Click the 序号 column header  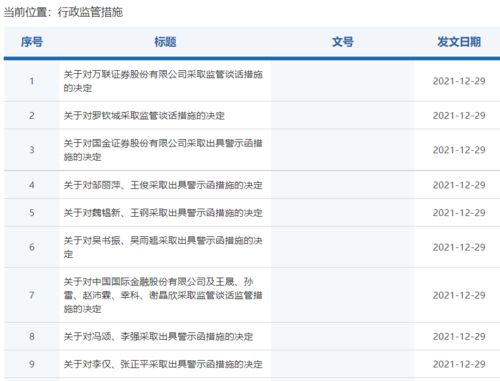pos(32,42)
